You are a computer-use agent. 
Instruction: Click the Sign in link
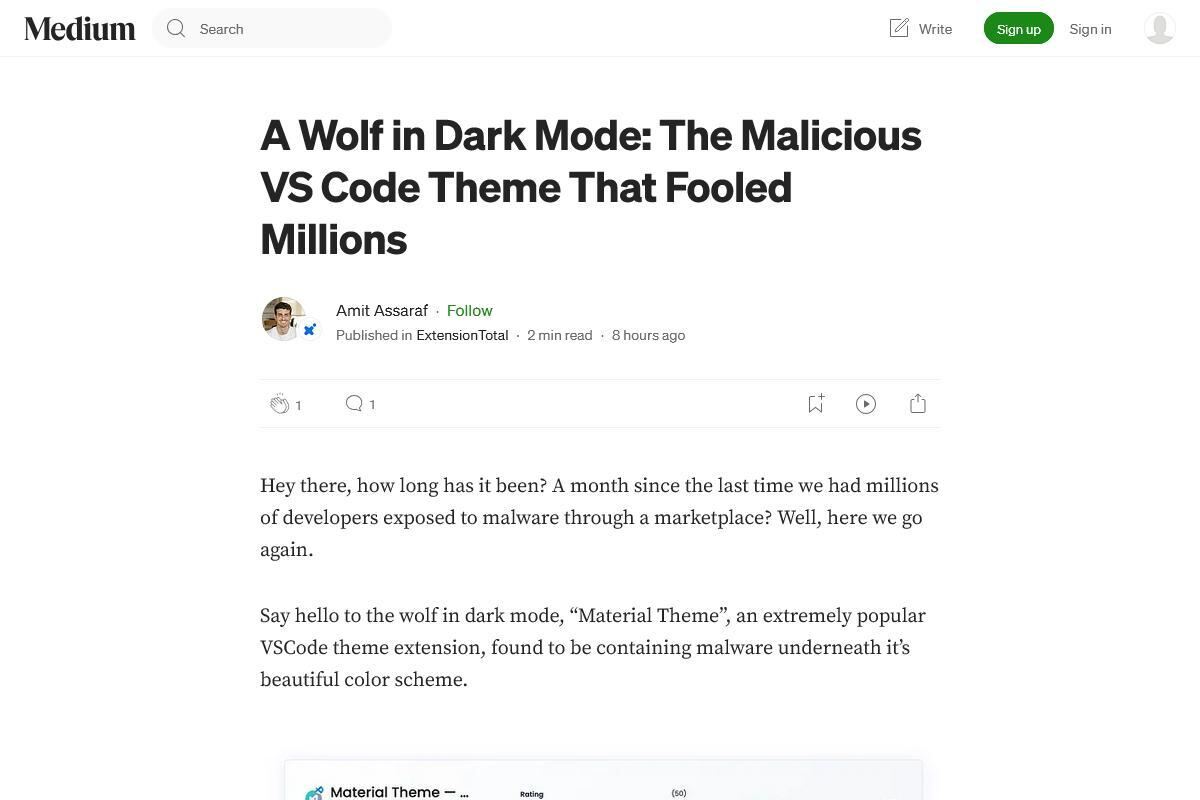tap(1090, 29)
